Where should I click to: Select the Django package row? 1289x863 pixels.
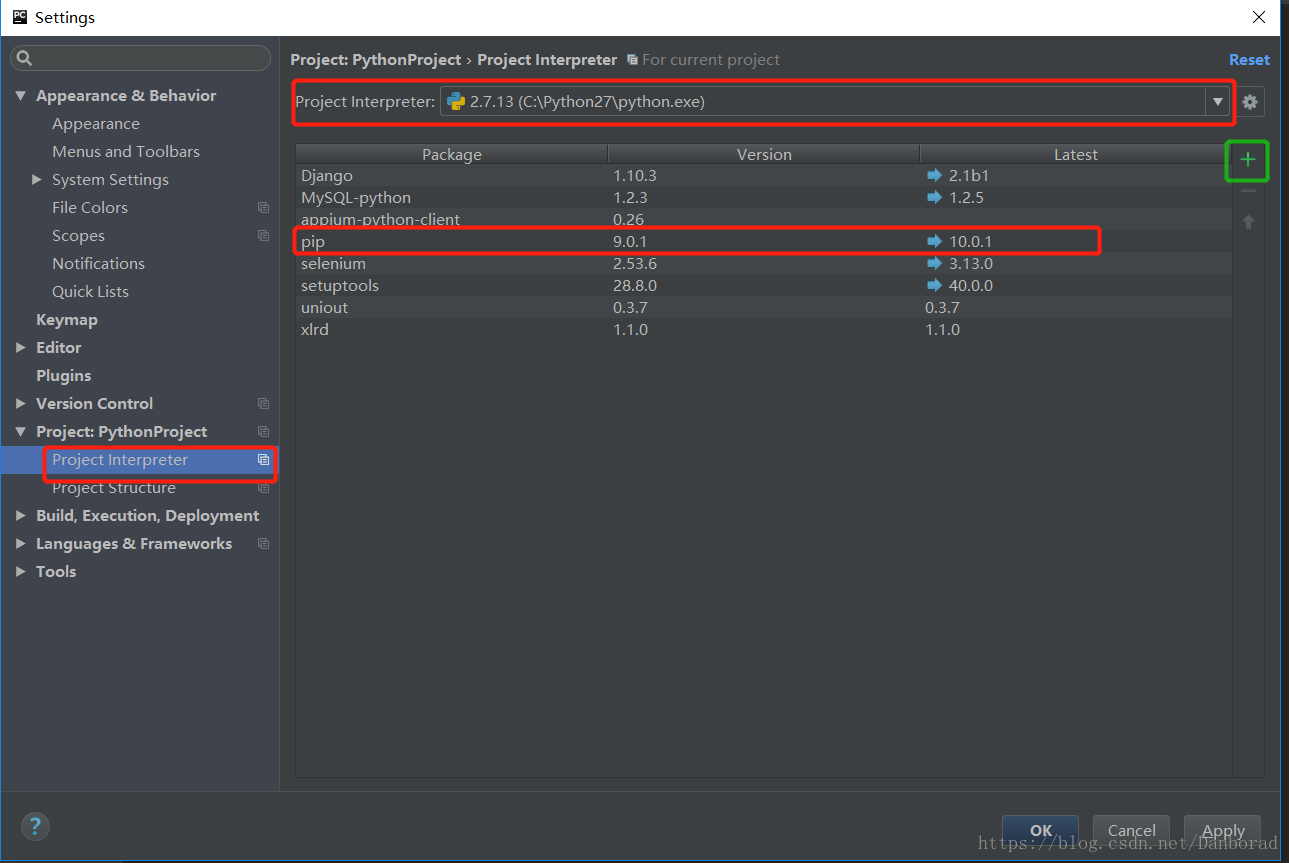point(764,175)
